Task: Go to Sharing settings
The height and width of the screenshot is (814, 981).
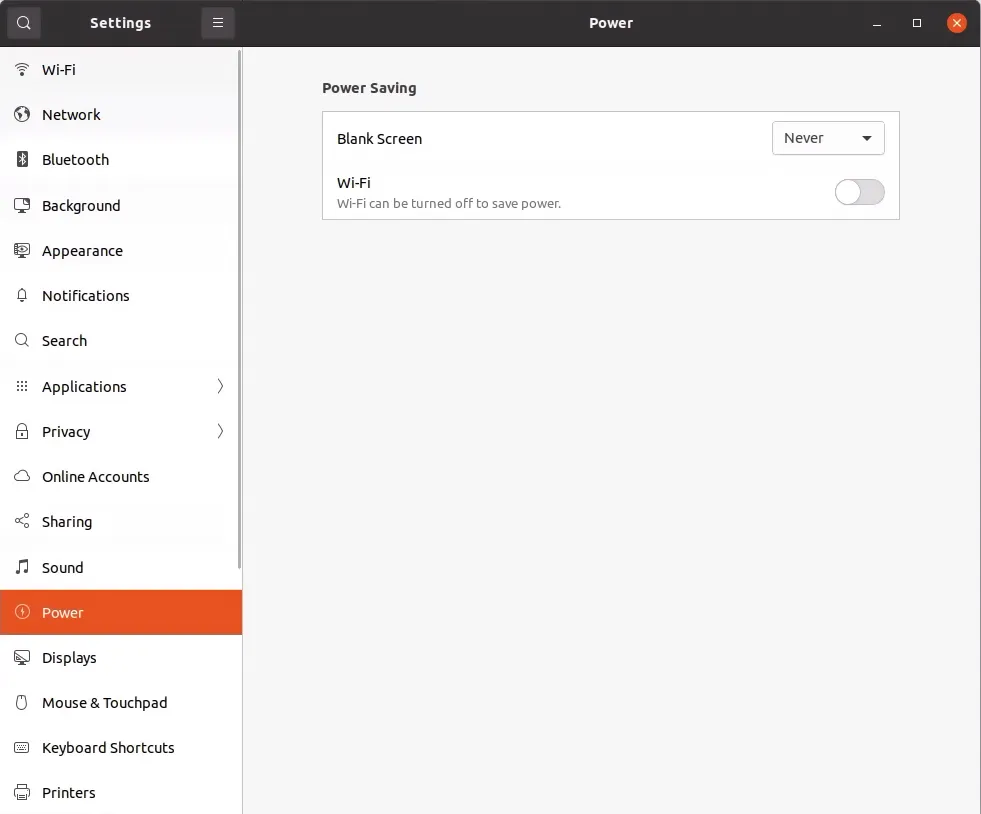Action: coord(119,521)
